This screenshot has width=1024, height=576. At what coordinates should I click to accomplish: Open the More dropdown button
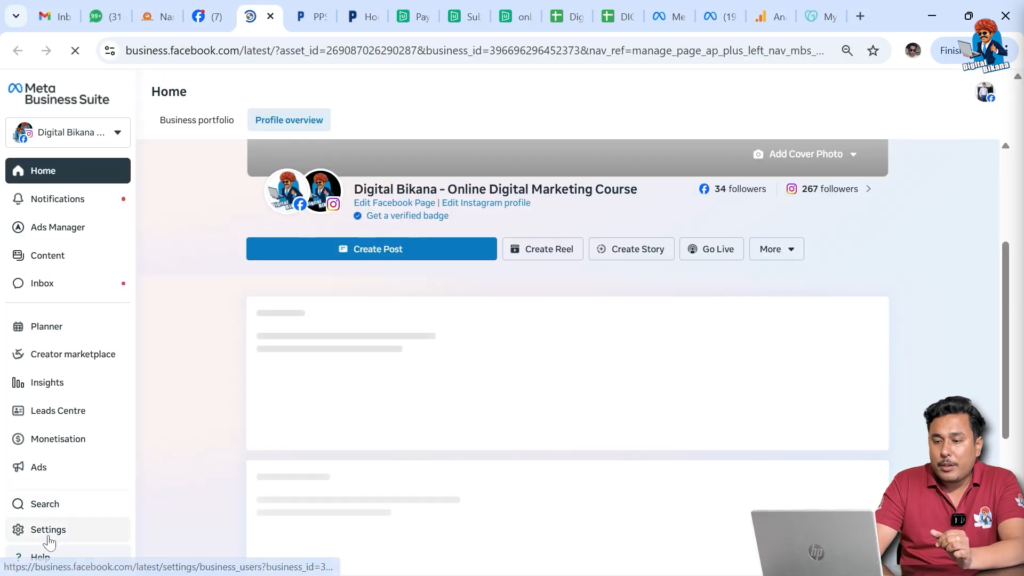coord(776,249)
